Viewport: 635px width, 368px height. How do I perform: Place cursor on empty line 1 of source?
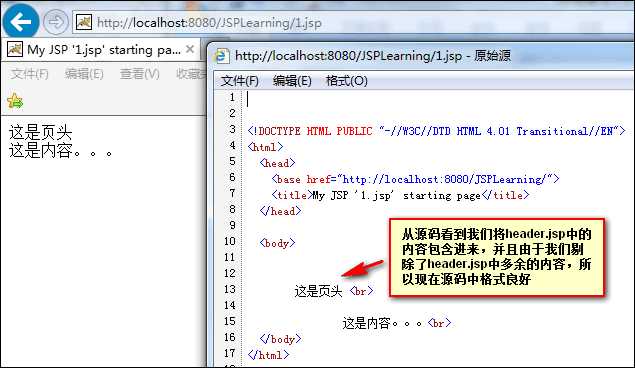(437, 99)
